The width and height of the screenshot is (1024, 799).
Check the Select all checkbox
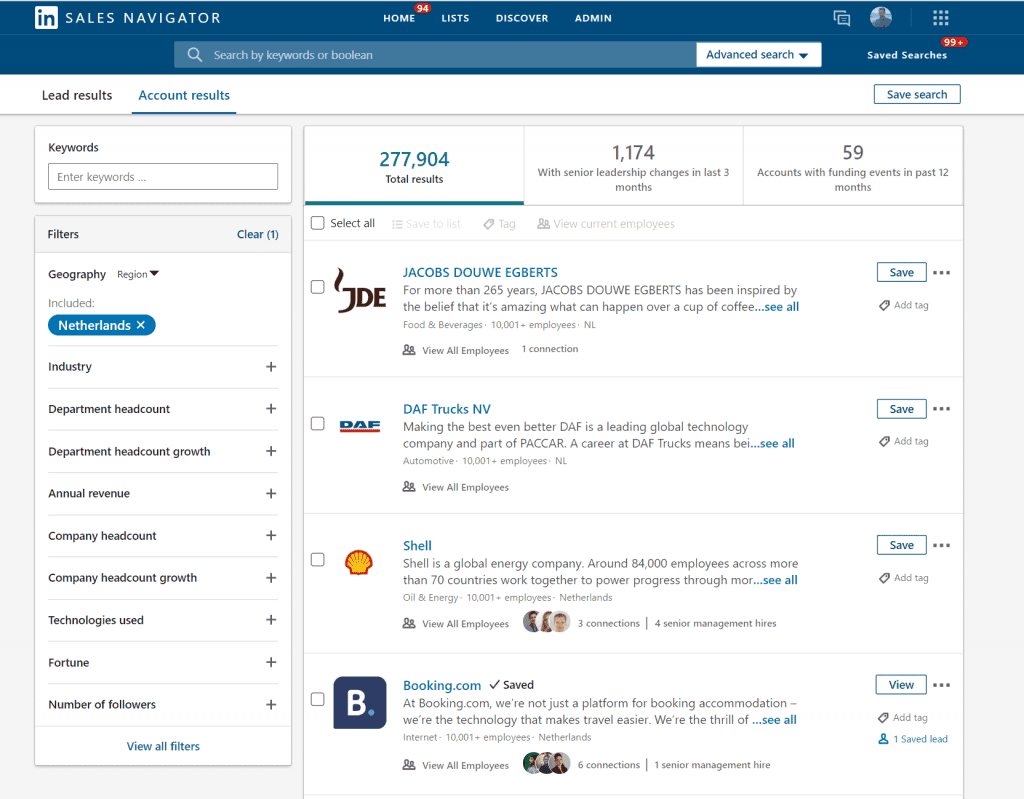pyautogui.click(x=318, y=224)
